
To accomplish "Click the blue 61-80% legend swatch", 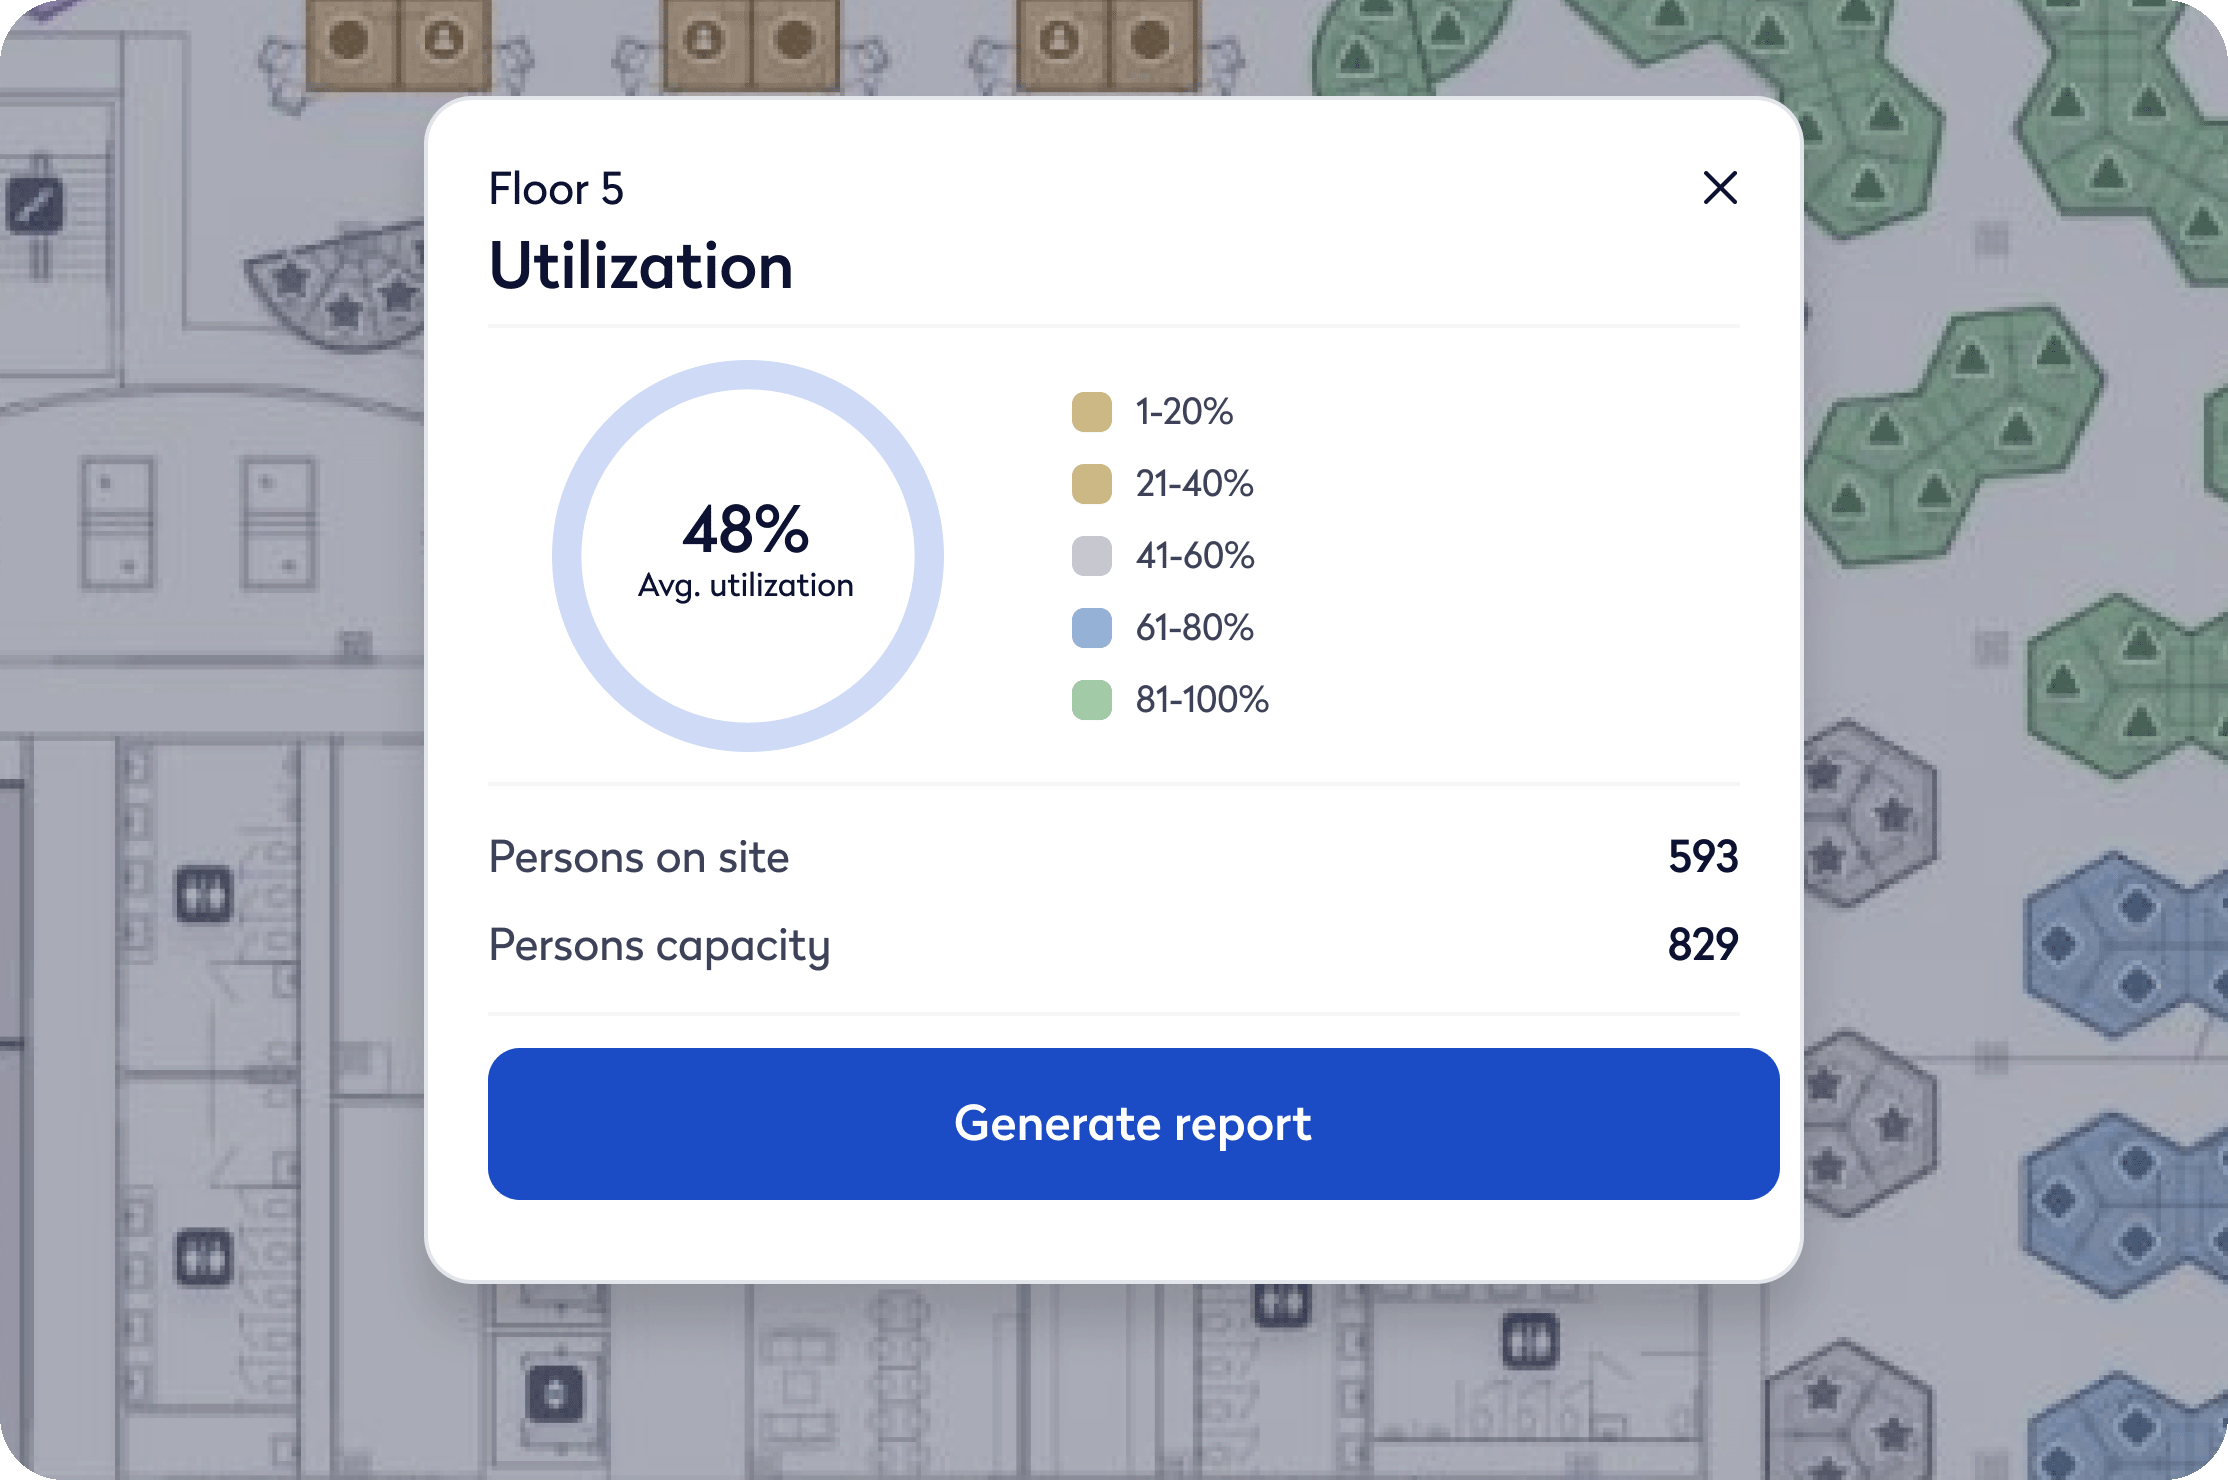I will coord(1091,628).
